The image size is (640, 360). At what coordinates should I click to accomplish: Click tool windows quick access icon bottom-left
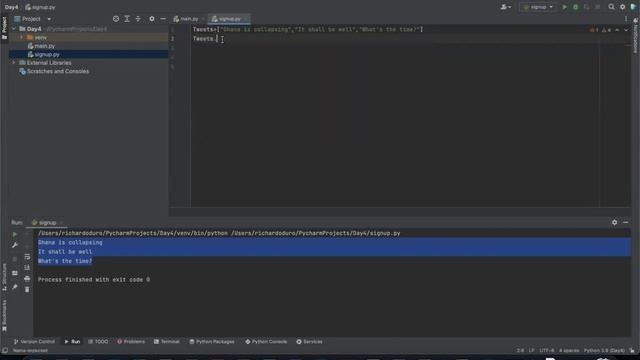[x=5, y=350]
